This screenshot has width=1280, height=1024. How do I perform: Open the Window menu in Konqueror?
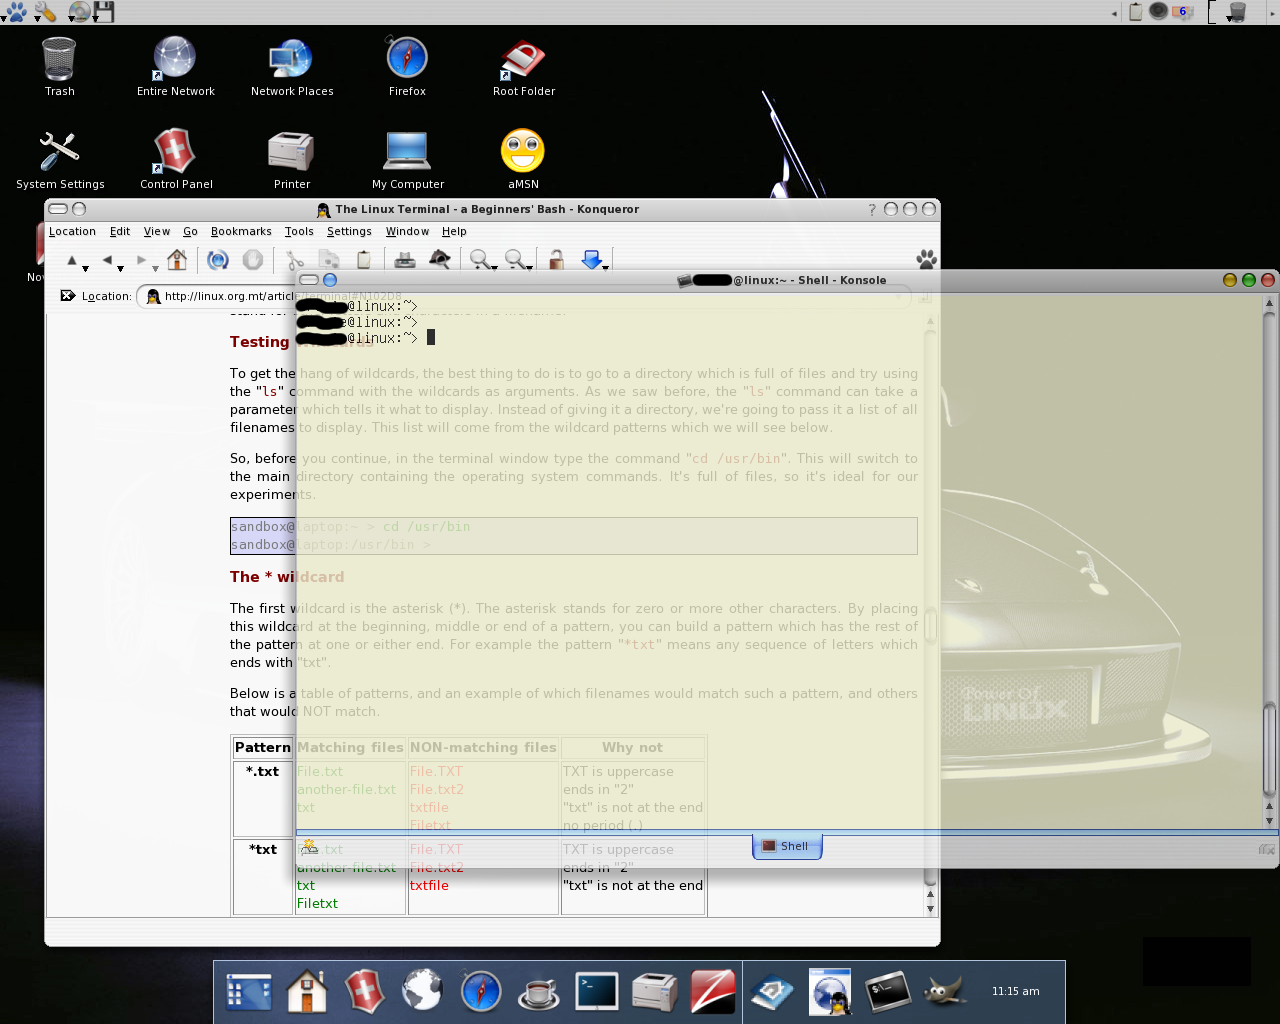point(407,231)
